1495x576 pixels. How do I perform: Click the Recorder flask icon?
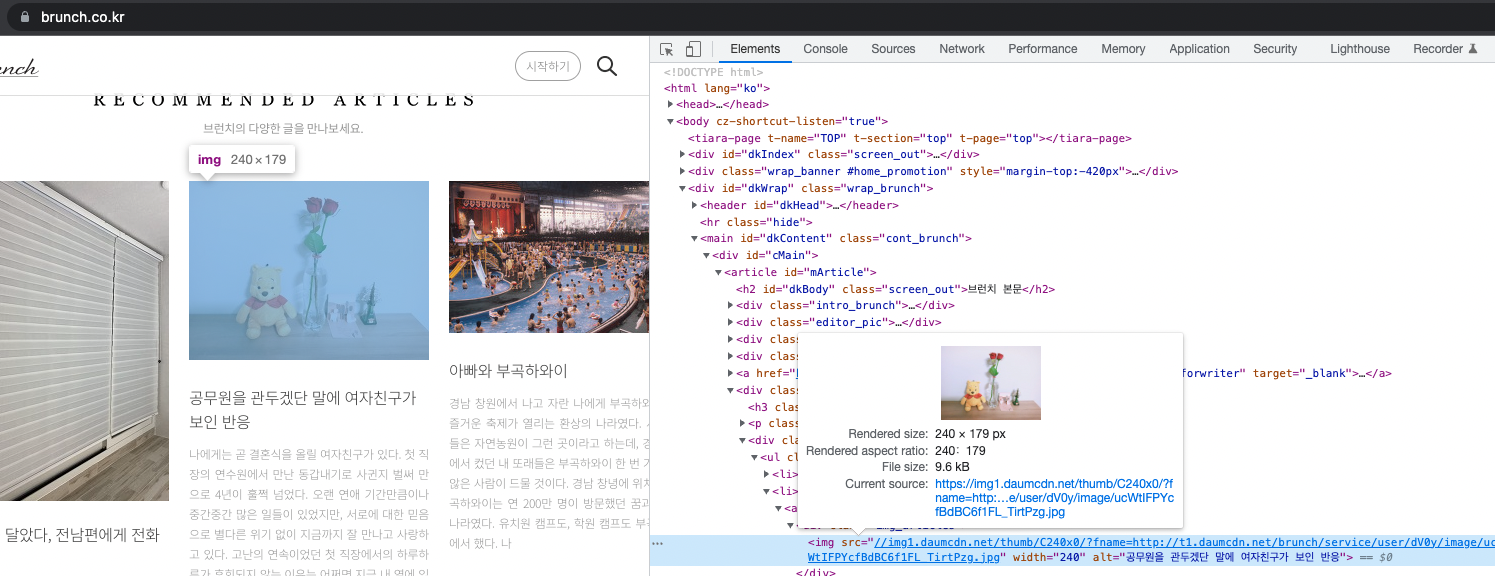(x=1472, y=49)
